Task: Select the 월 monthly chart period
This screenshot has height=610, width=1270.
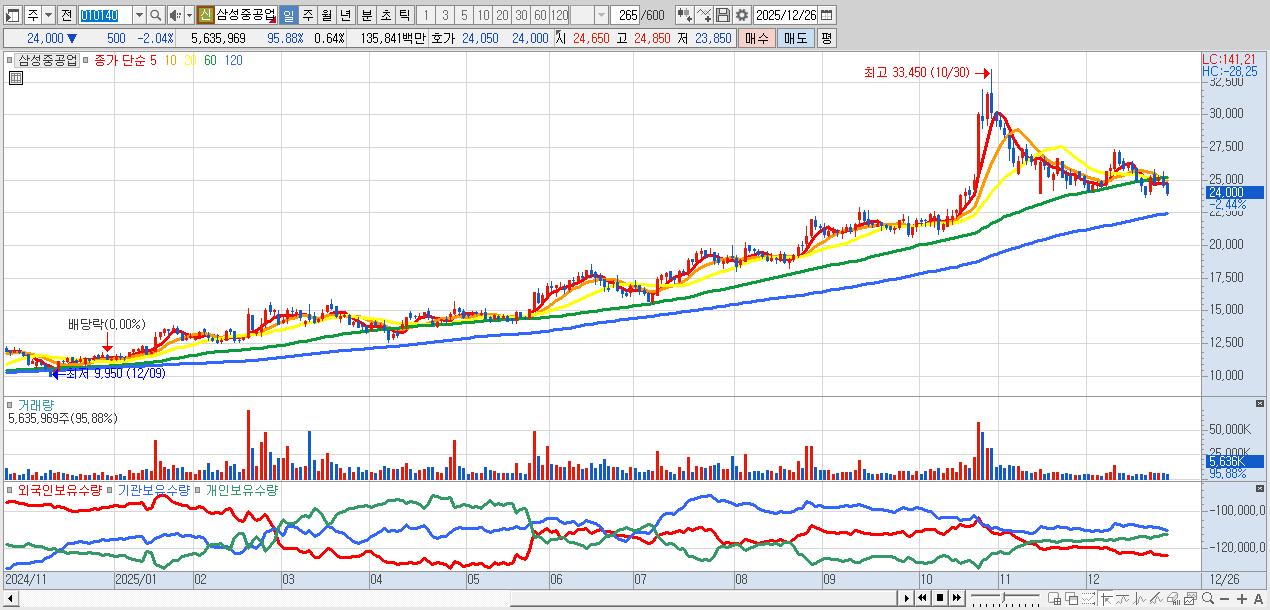Action: 326,15
